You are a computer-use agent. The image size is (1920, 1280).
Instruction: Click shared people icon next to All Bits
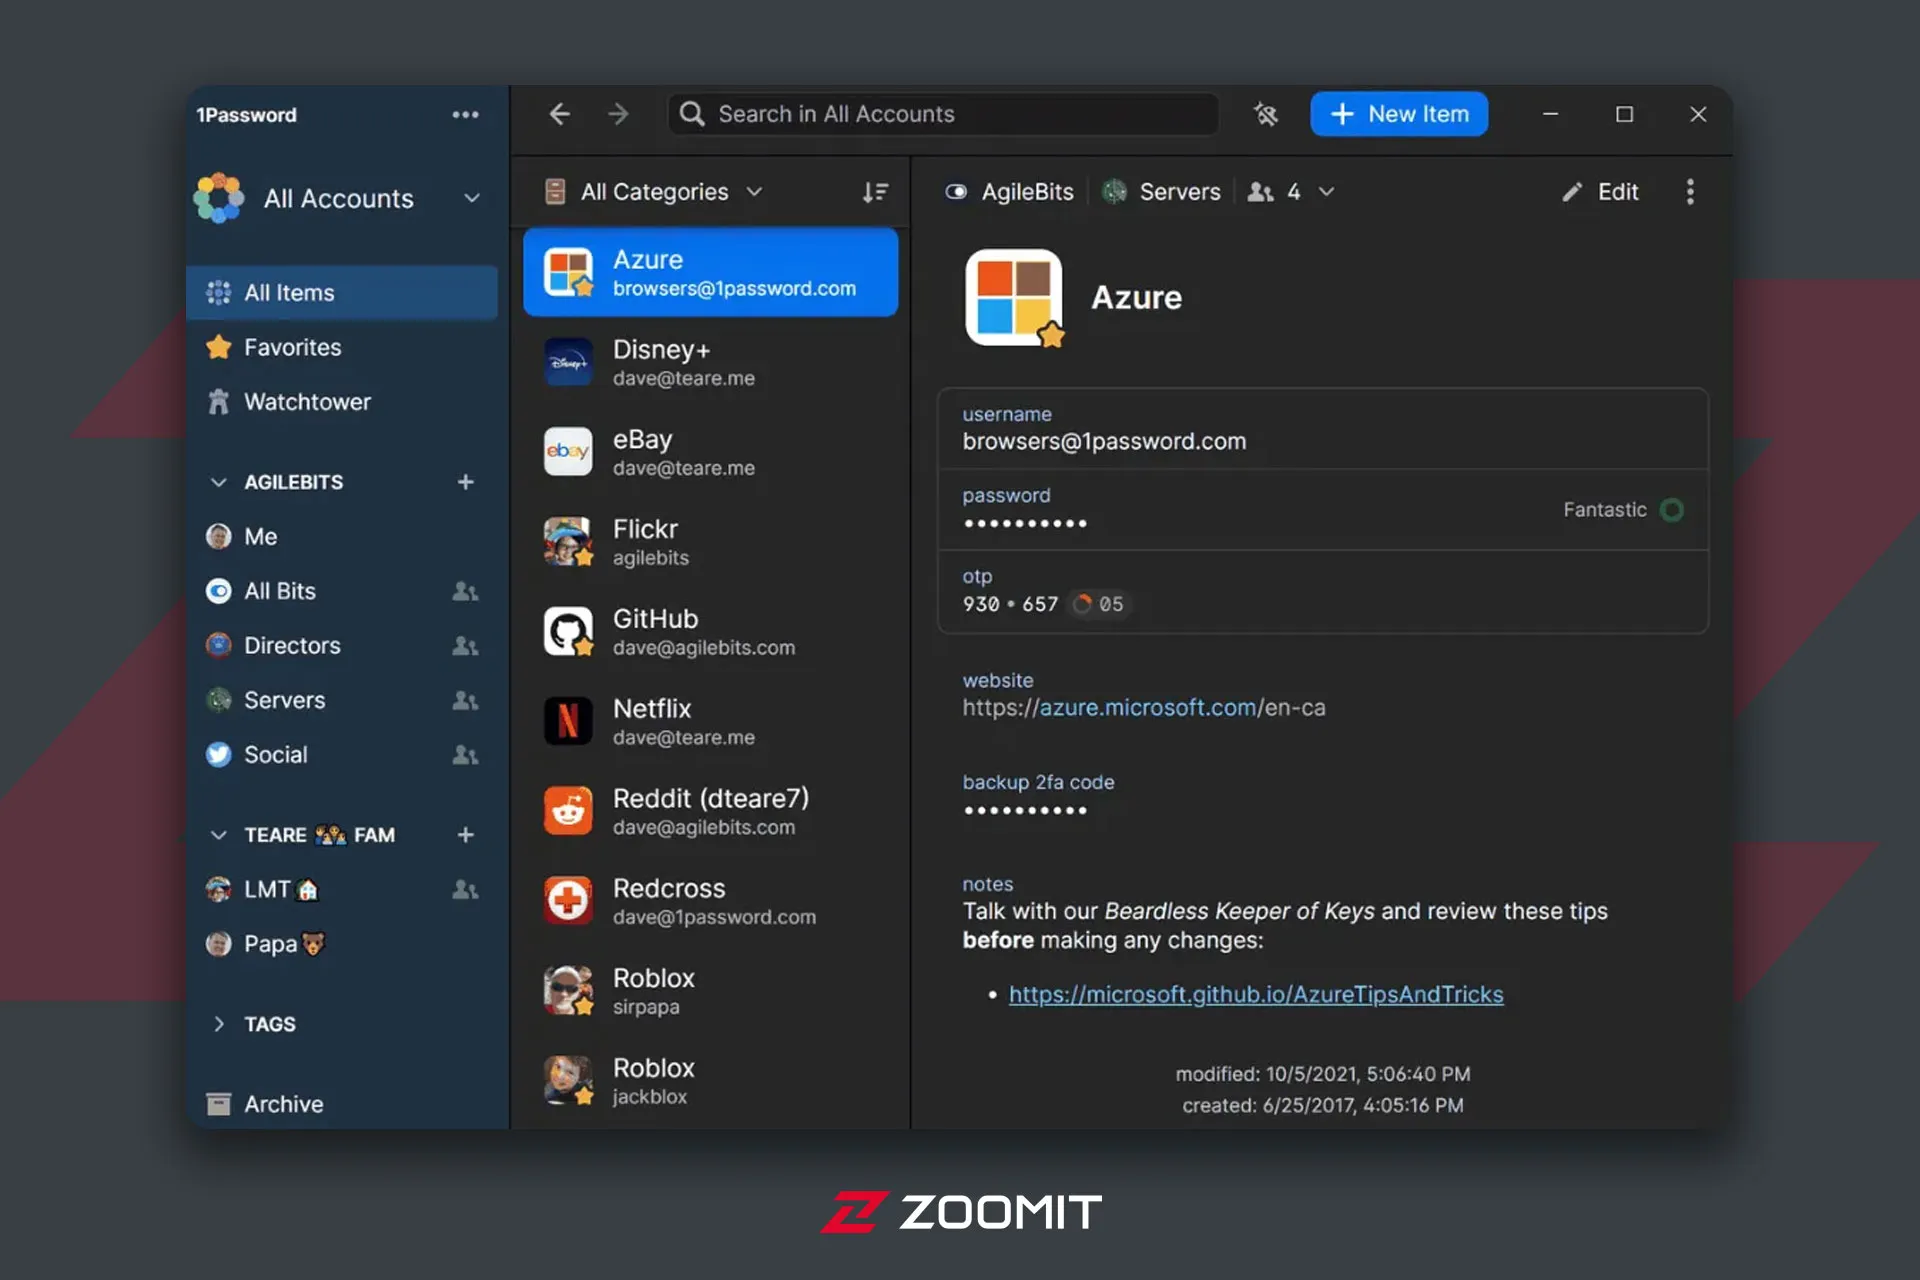(465, 591)
